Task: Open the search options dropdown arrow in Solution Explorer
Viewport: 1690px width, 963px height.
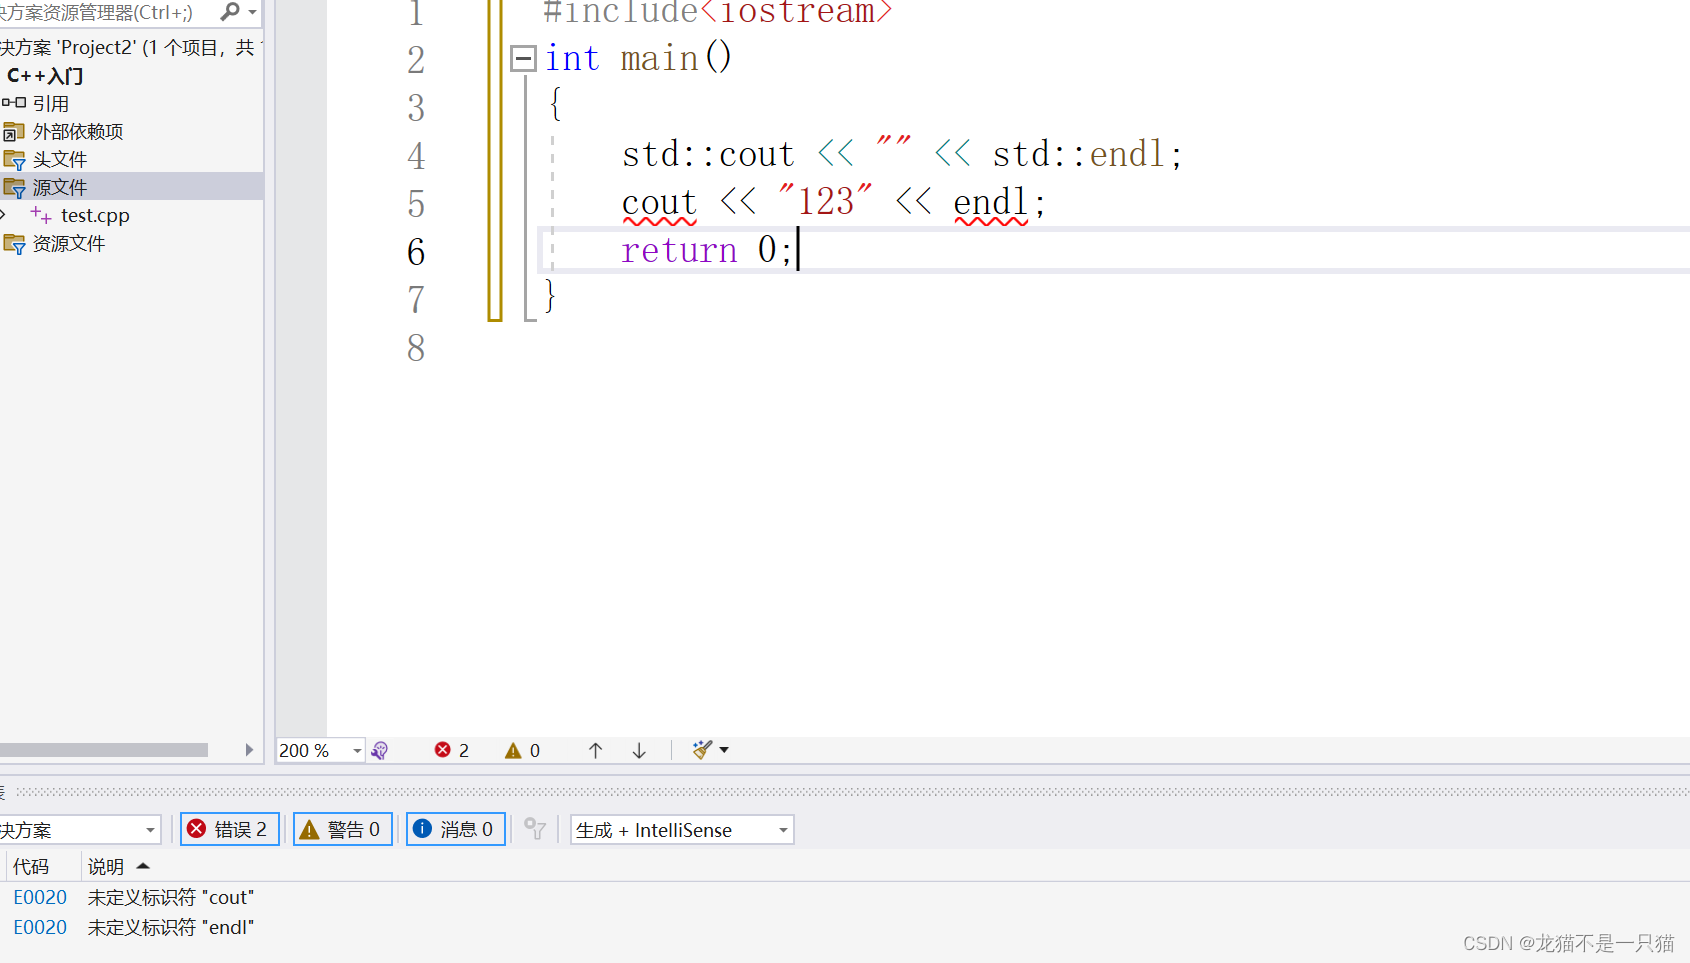Action: (x=252, y=12)
